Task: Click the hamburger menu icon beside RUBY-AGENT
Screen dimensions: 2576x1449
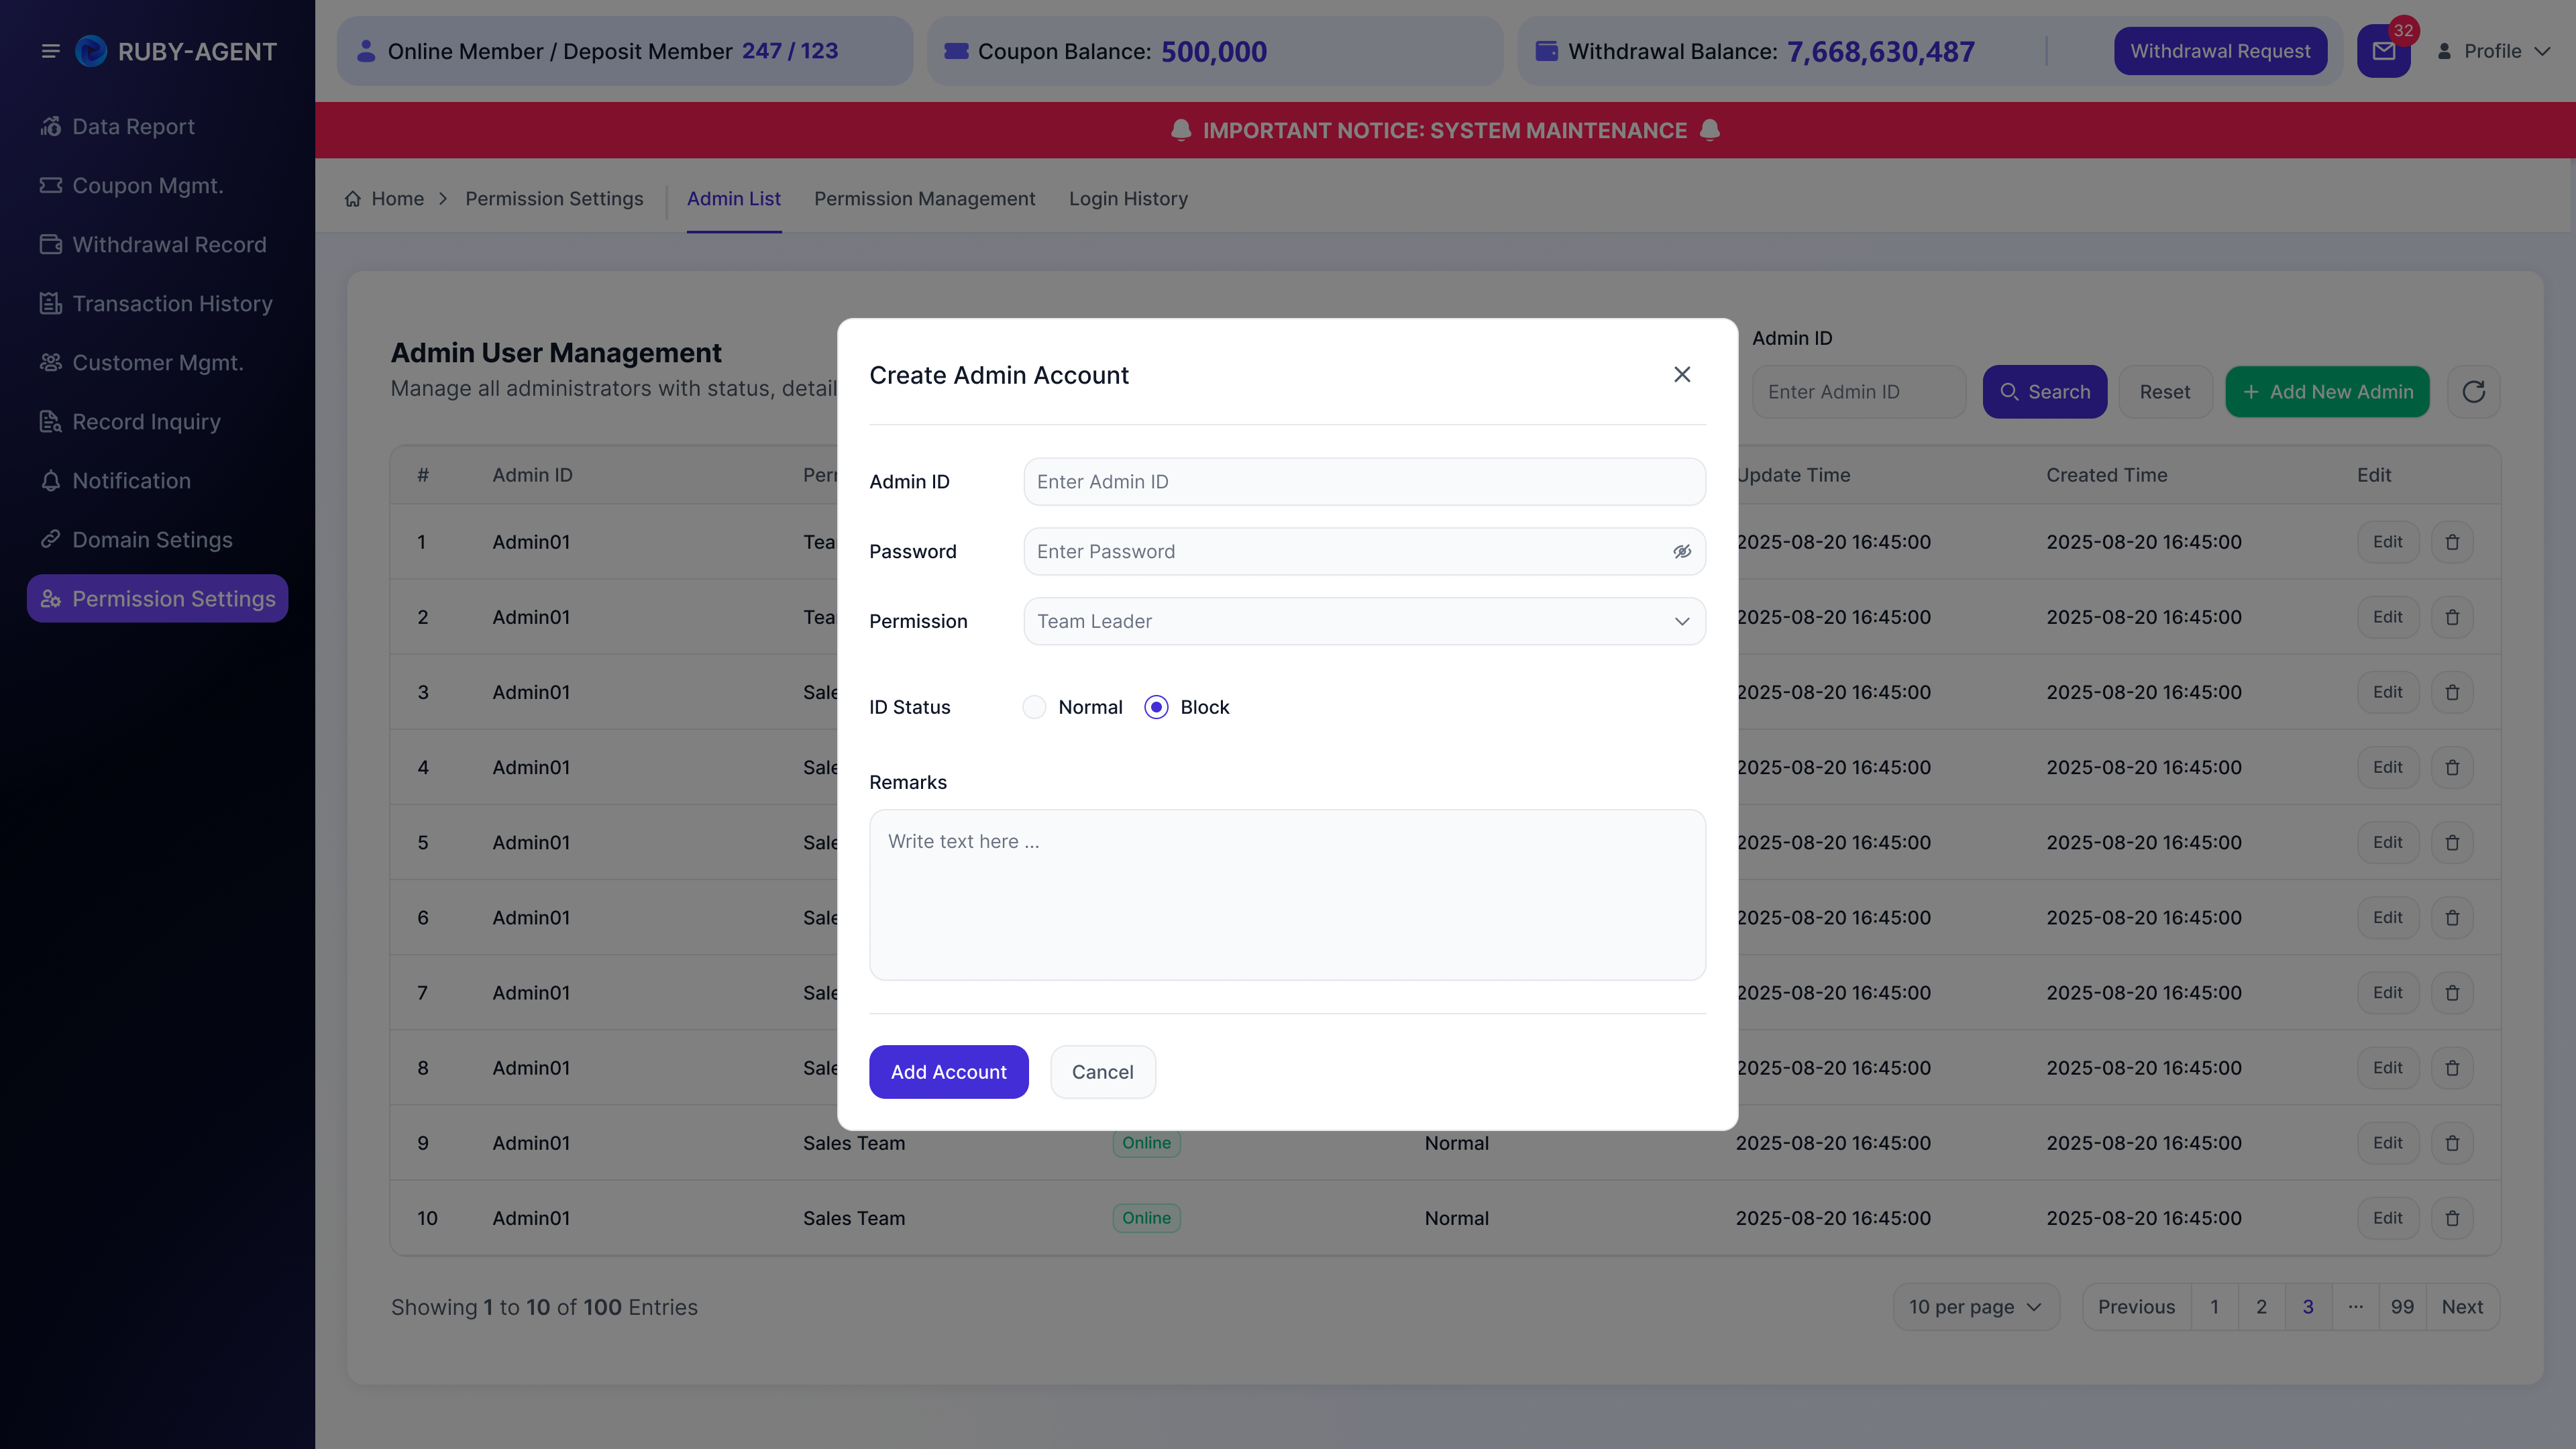Action: (50, 51)
